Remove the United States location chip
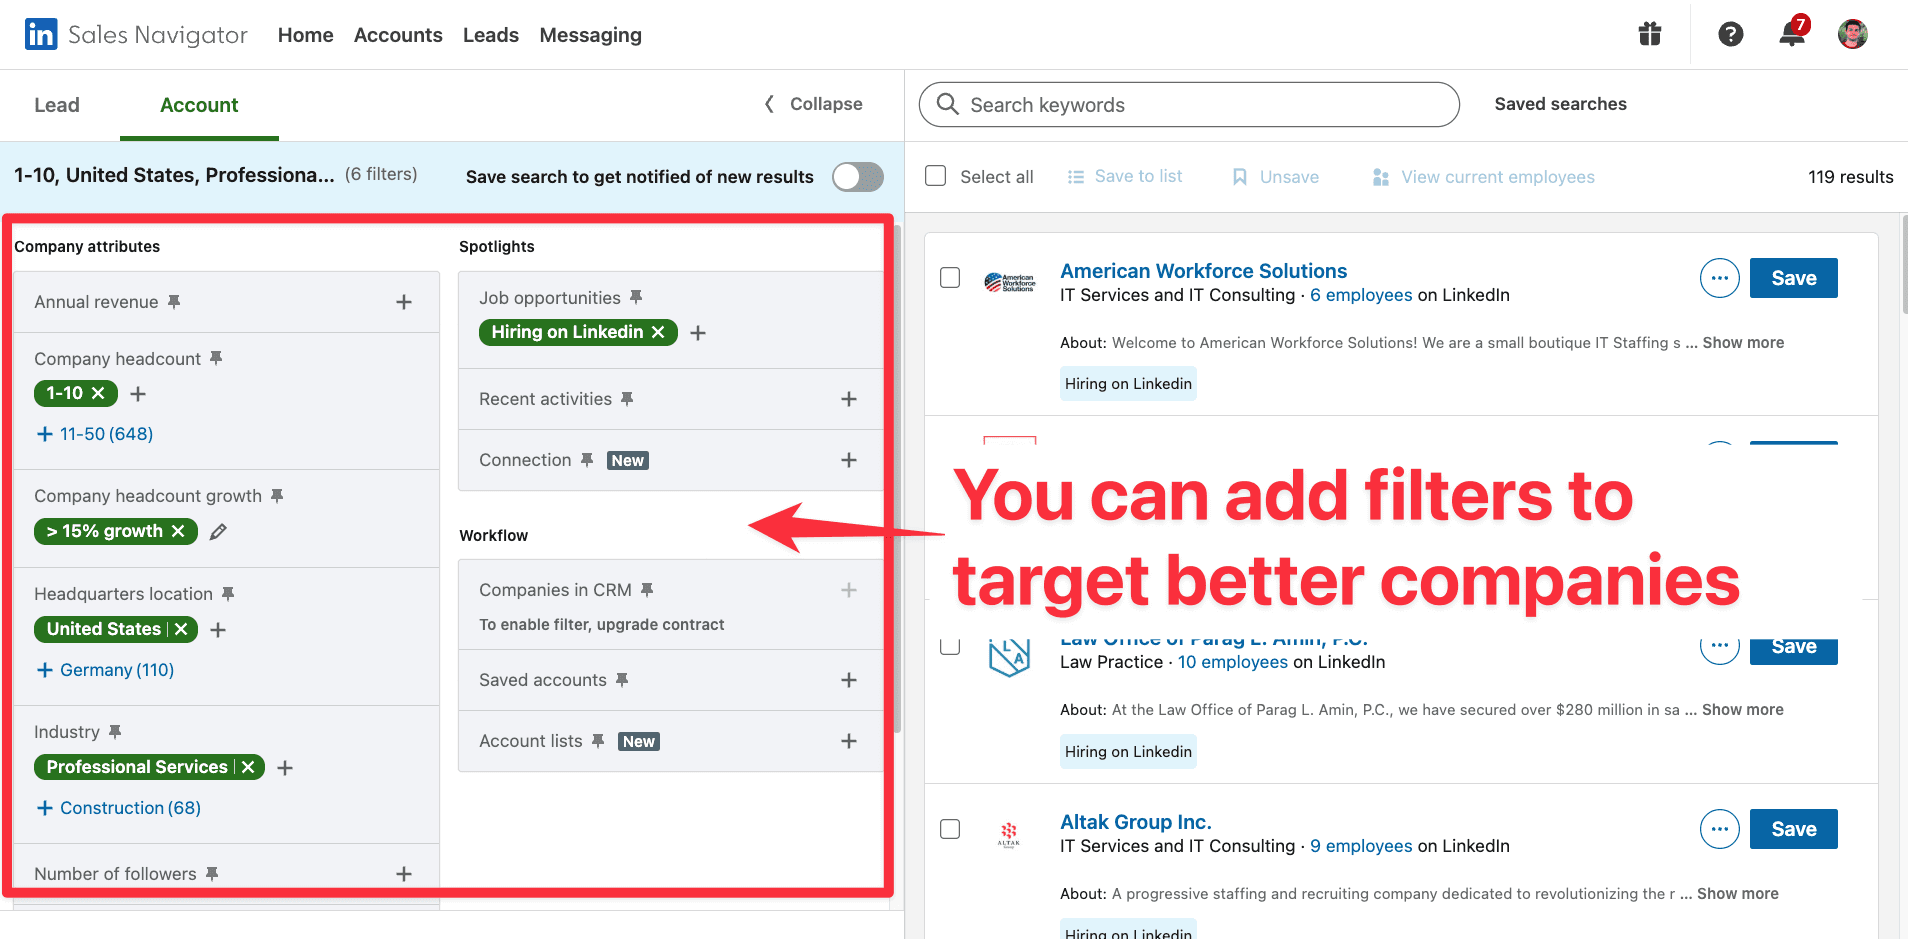Viewport: 1908px width, 939px height. pos(181,629)
